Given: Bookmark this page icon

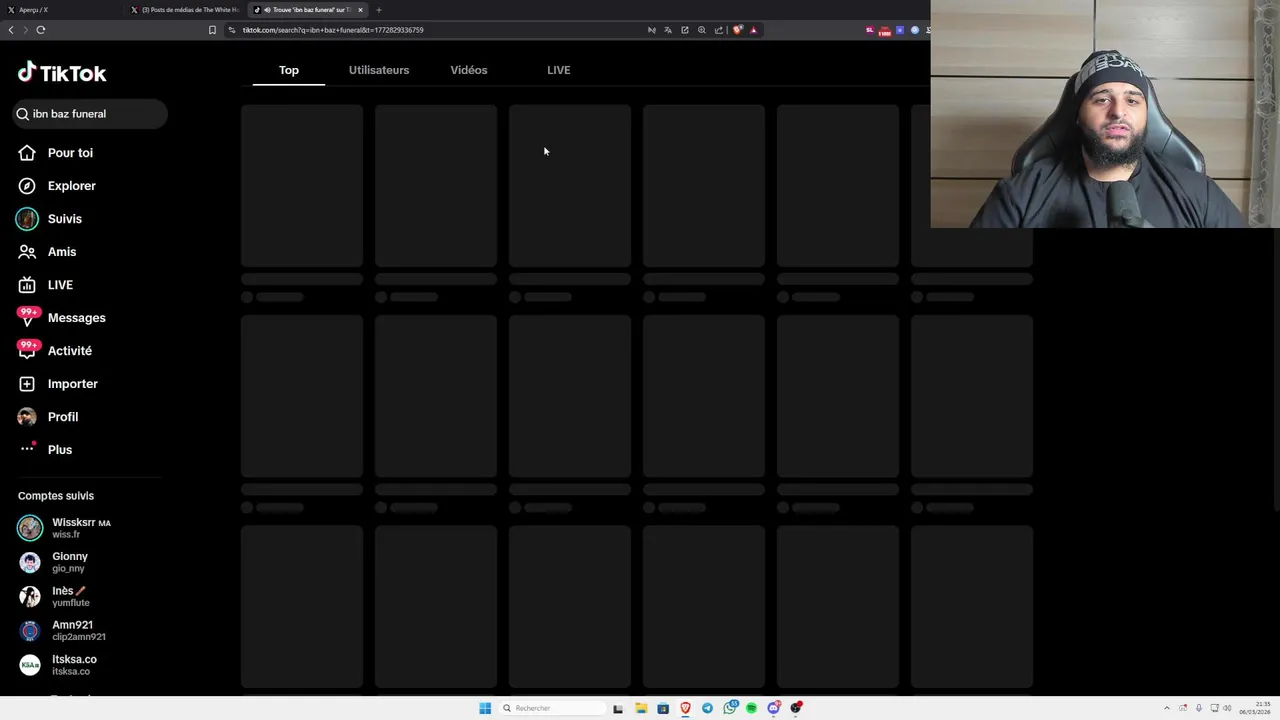Looking at the screenshot, I should click(212, 30).
